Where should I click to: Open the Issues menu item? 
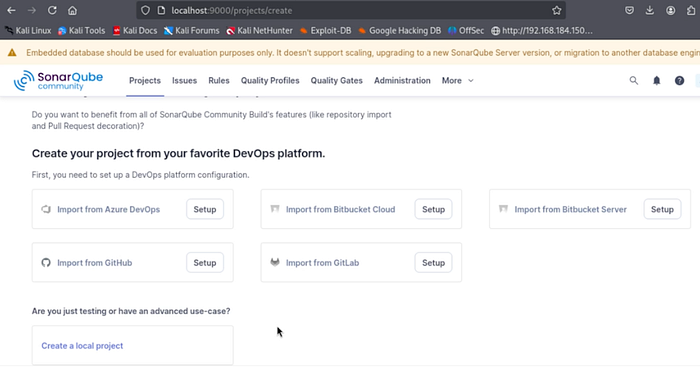pyautogui.click(x=184, y=80)
